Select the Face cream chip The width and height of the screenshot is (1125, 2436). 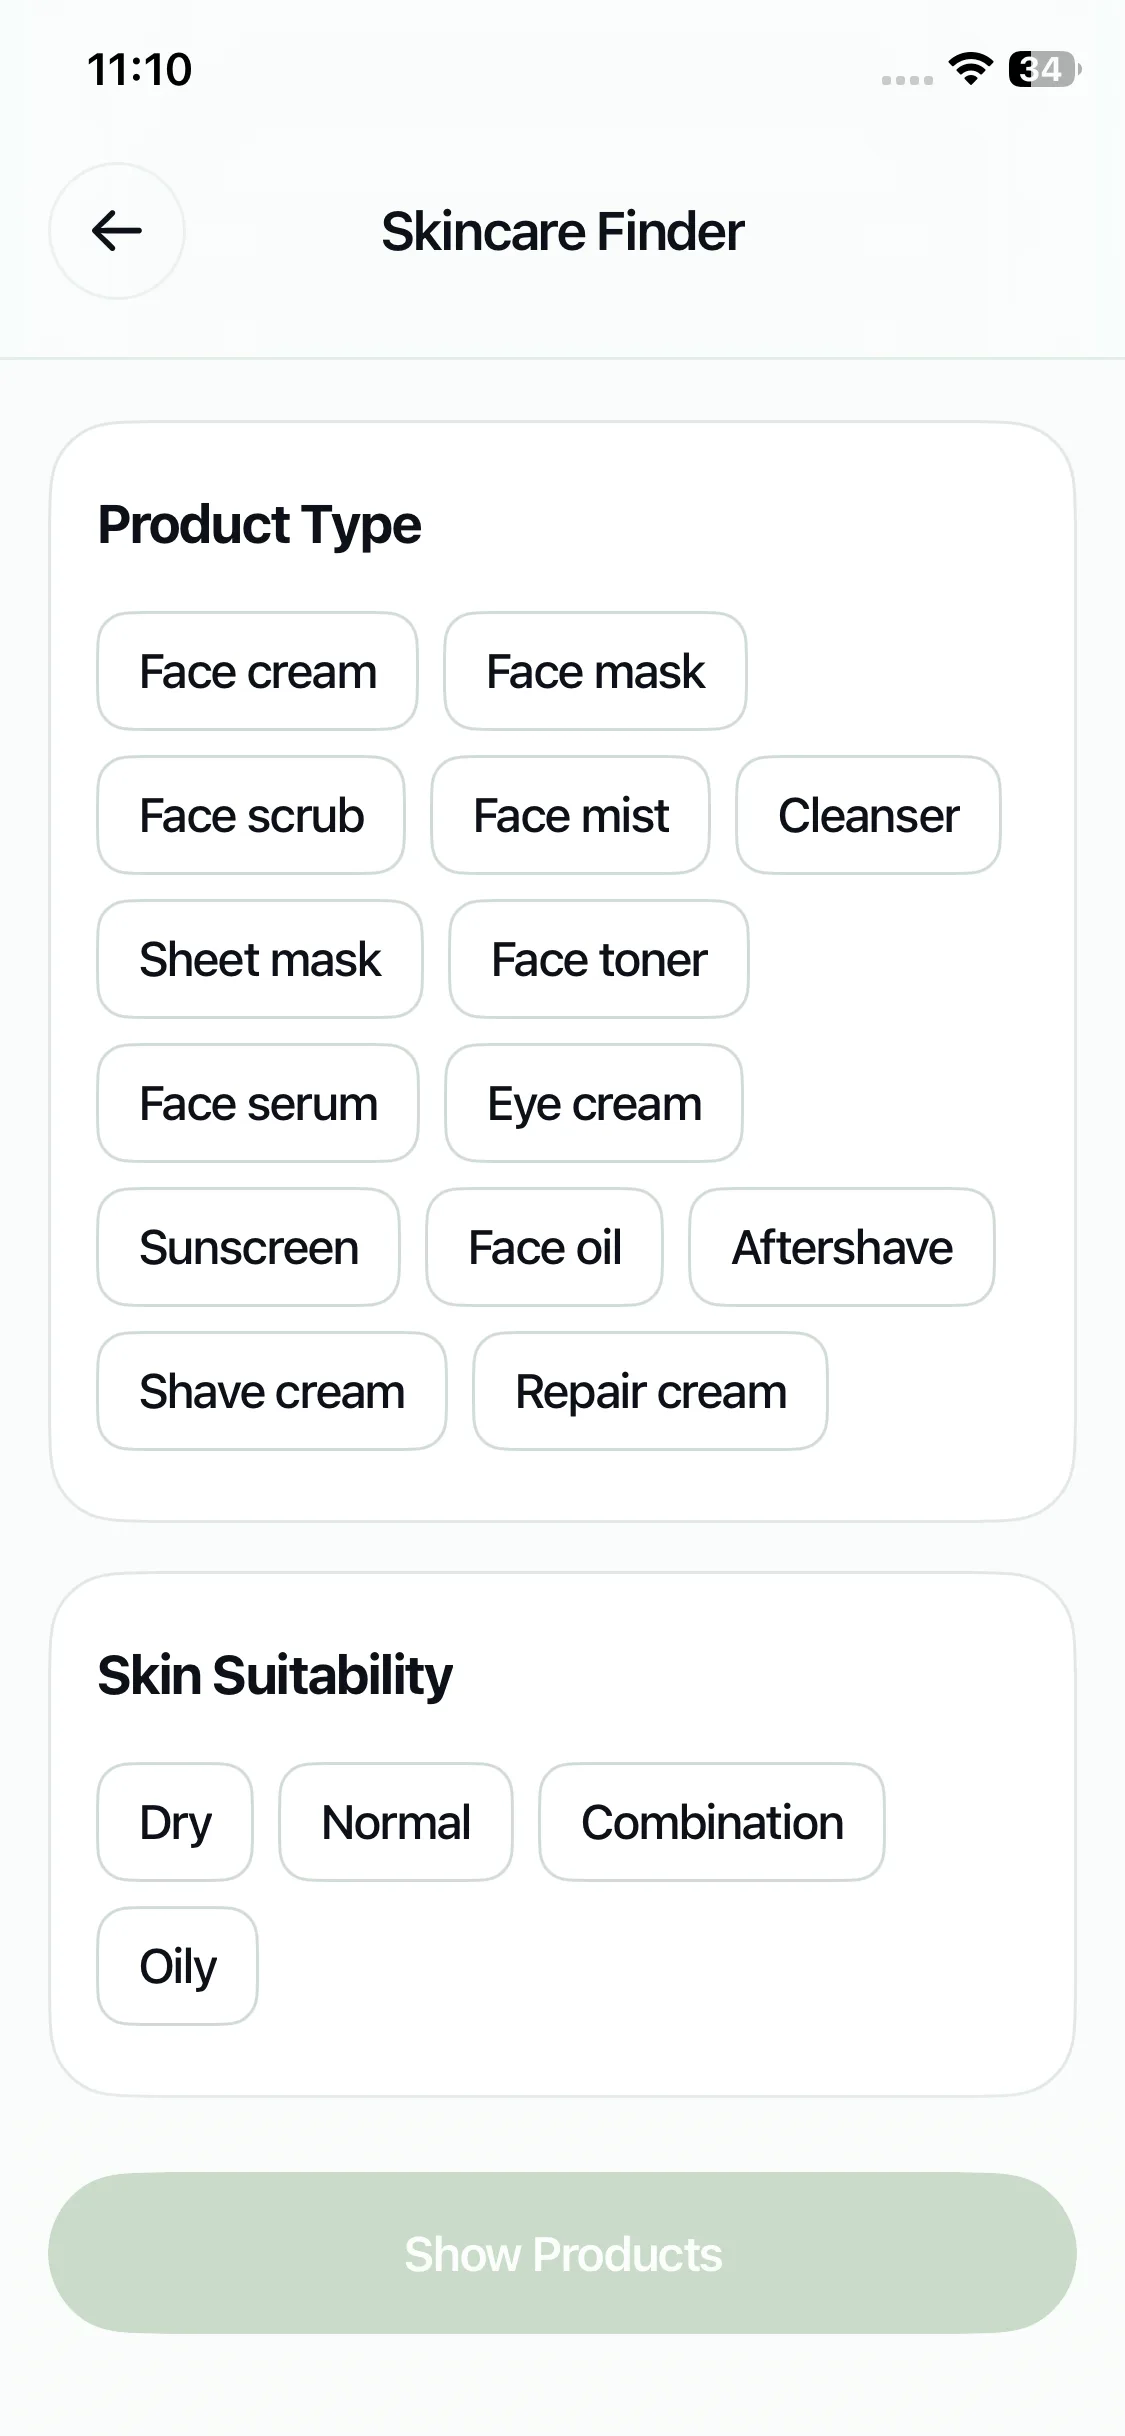(257, 672)
